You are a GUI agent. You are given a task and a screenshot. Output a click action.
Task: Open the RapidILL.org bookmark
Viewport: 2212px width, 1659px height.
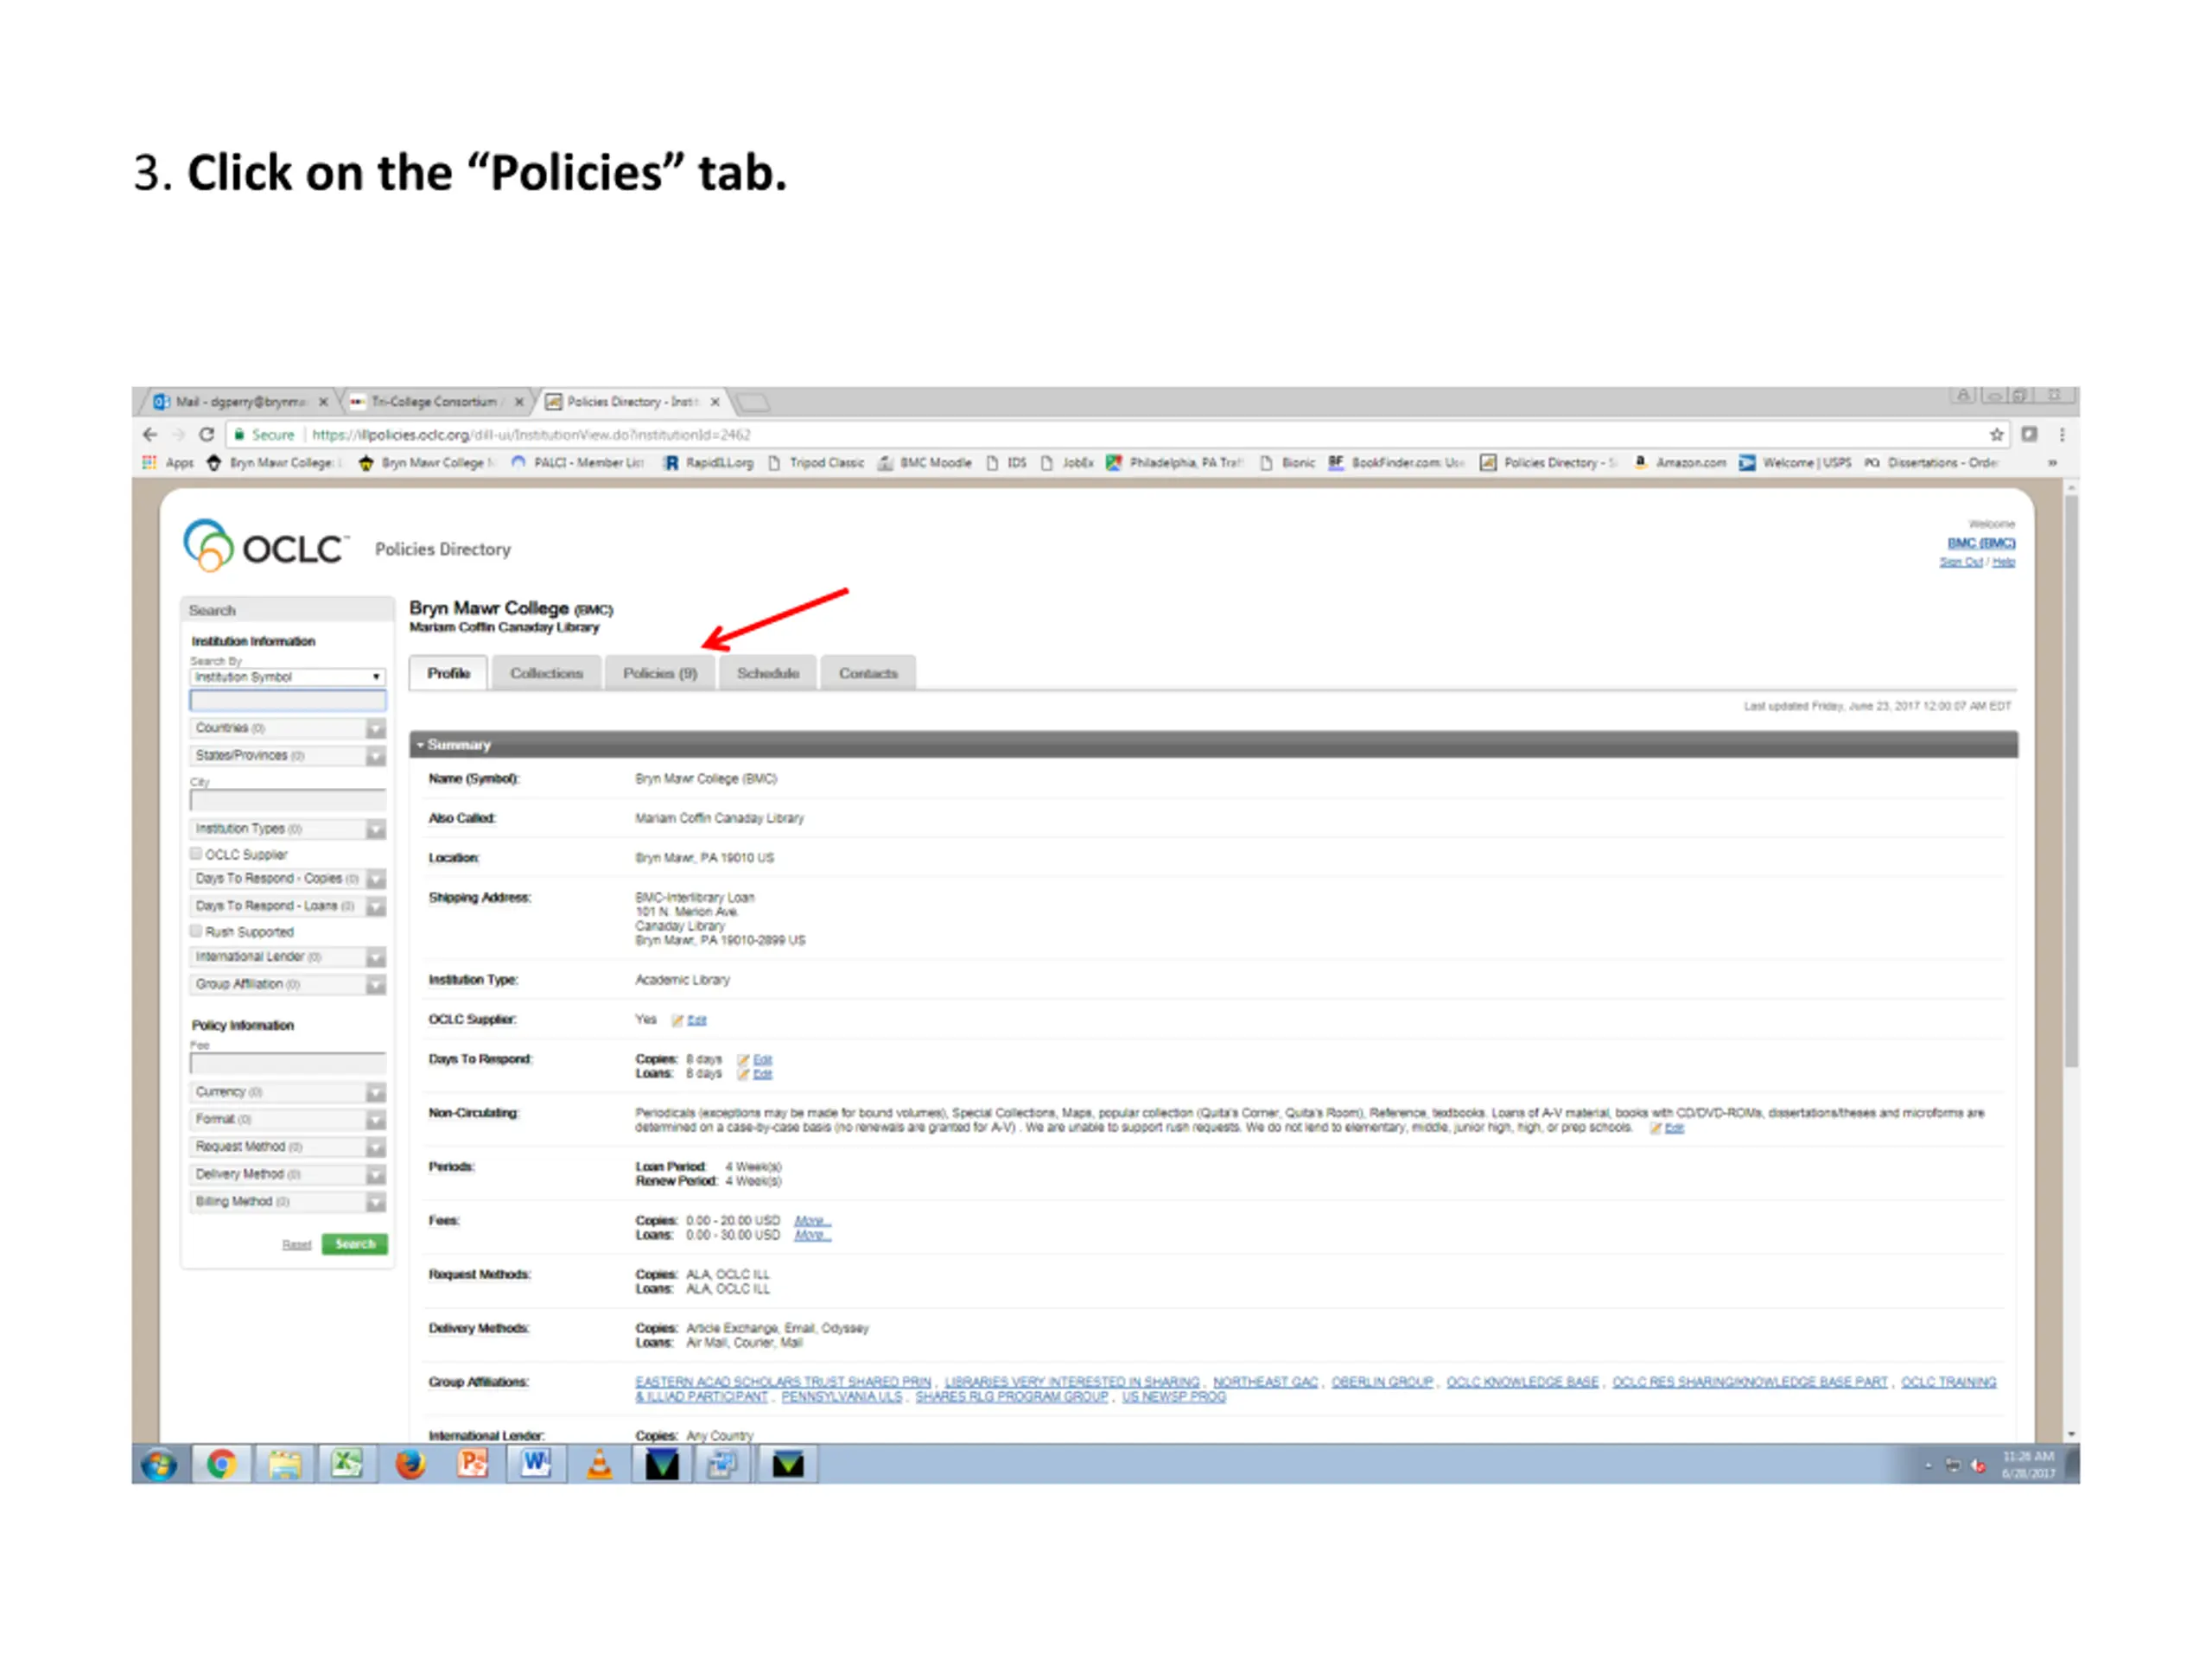(x=708, y=463)
